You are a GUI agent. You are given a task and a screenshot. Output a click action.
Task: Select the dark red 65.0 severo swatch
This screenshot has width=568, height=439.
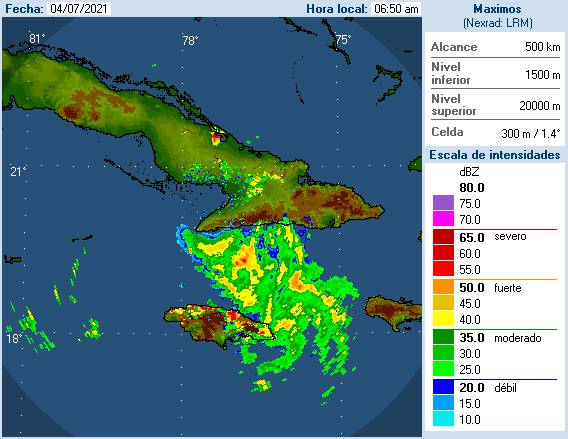[443, 237]
